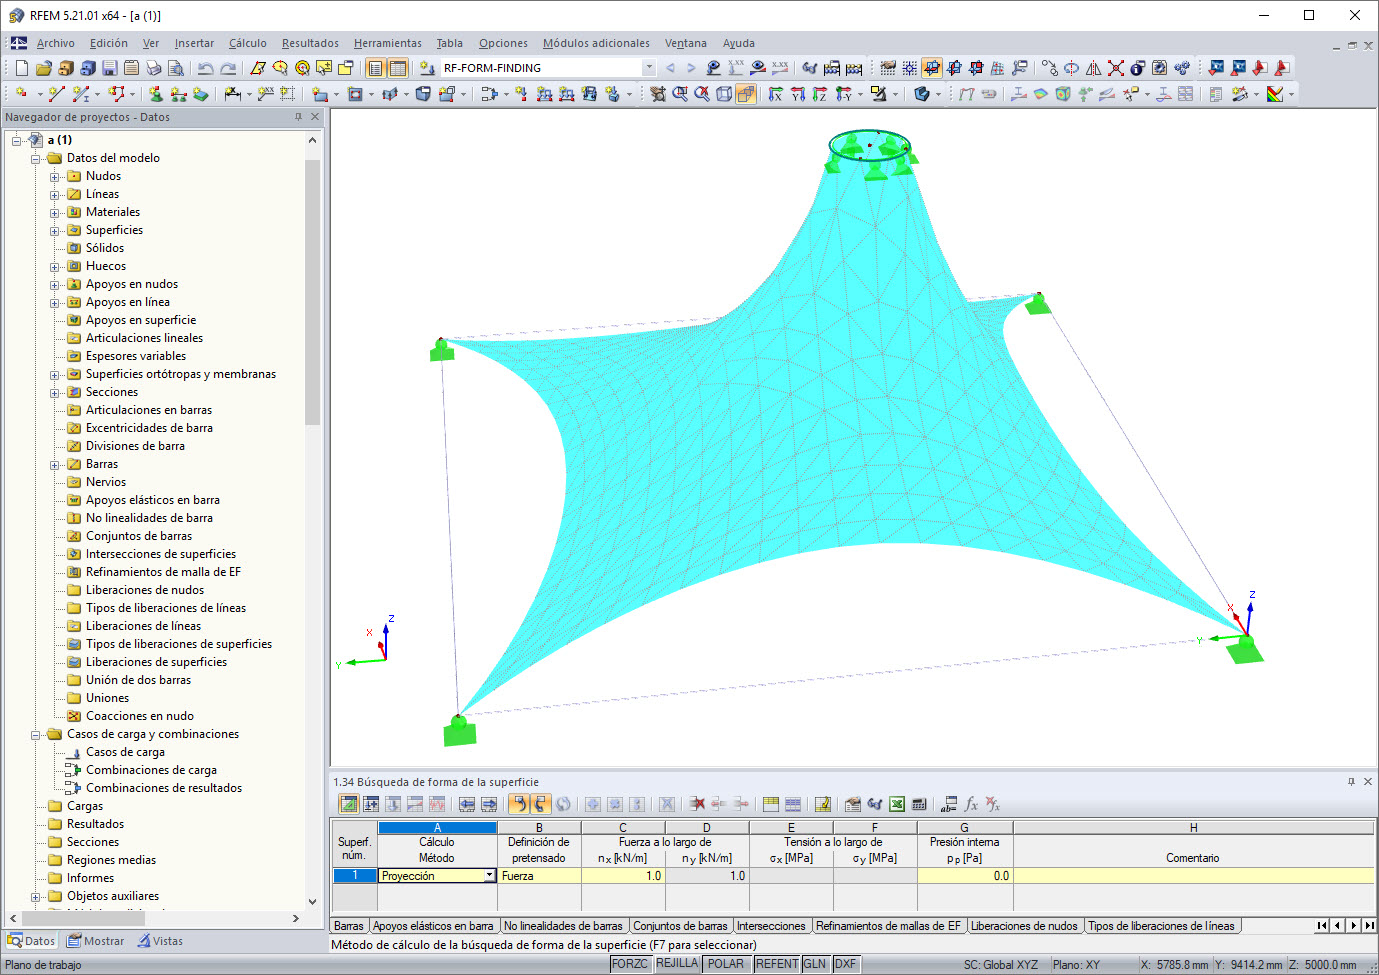Toggle REJILLA grid in status bar
Screen dimensions: 1379x975
677,964
